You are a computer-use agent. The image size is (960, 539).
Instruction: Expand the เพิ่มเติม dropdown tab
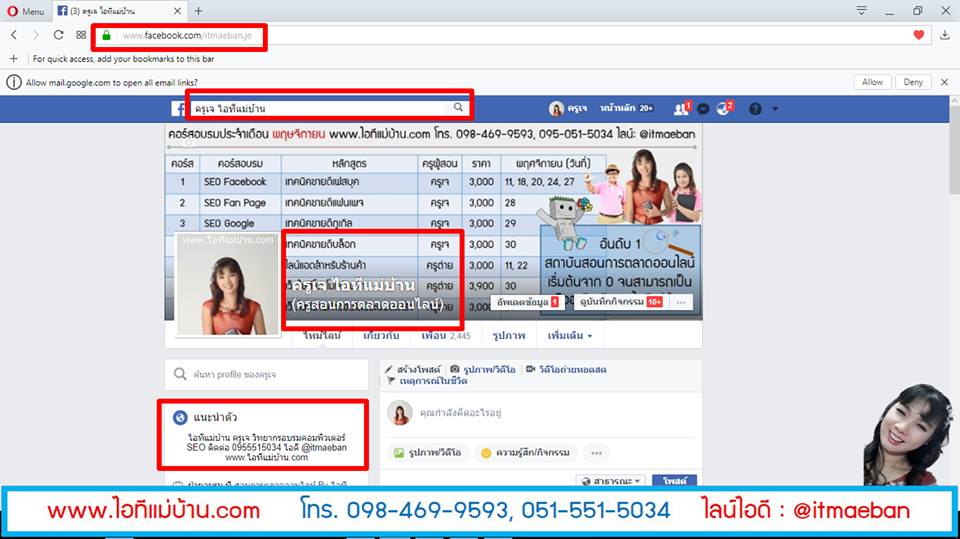[x=570, y=336]
